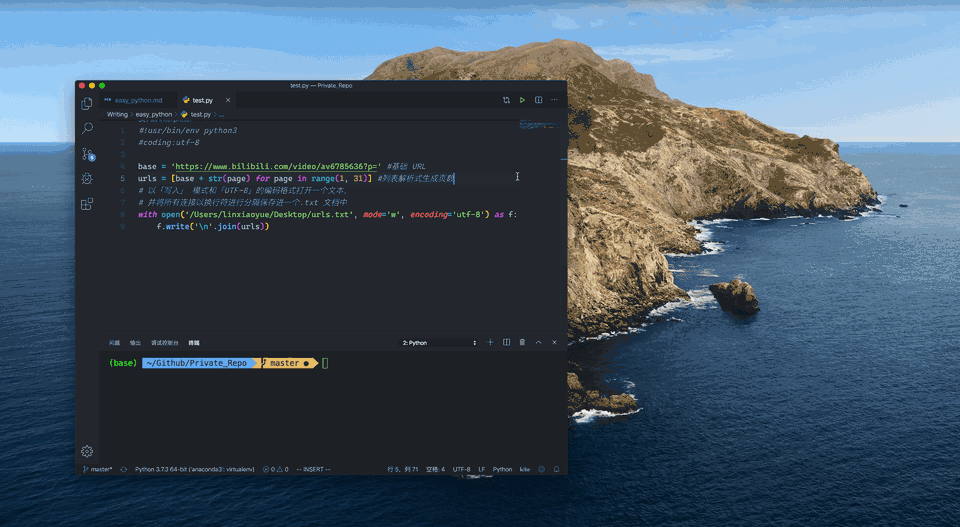Image resolution: width=960 pixels, height=527 pixels.
Task: Open the Explorer view in activity bar
Action: (x=87, y=103)
